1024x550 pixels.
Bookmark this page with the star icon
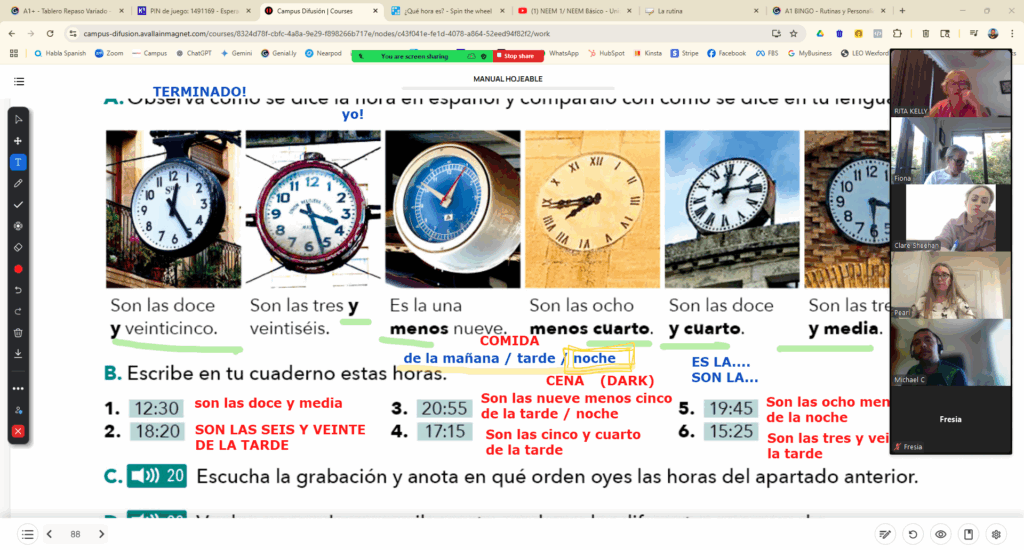[793, 33]
